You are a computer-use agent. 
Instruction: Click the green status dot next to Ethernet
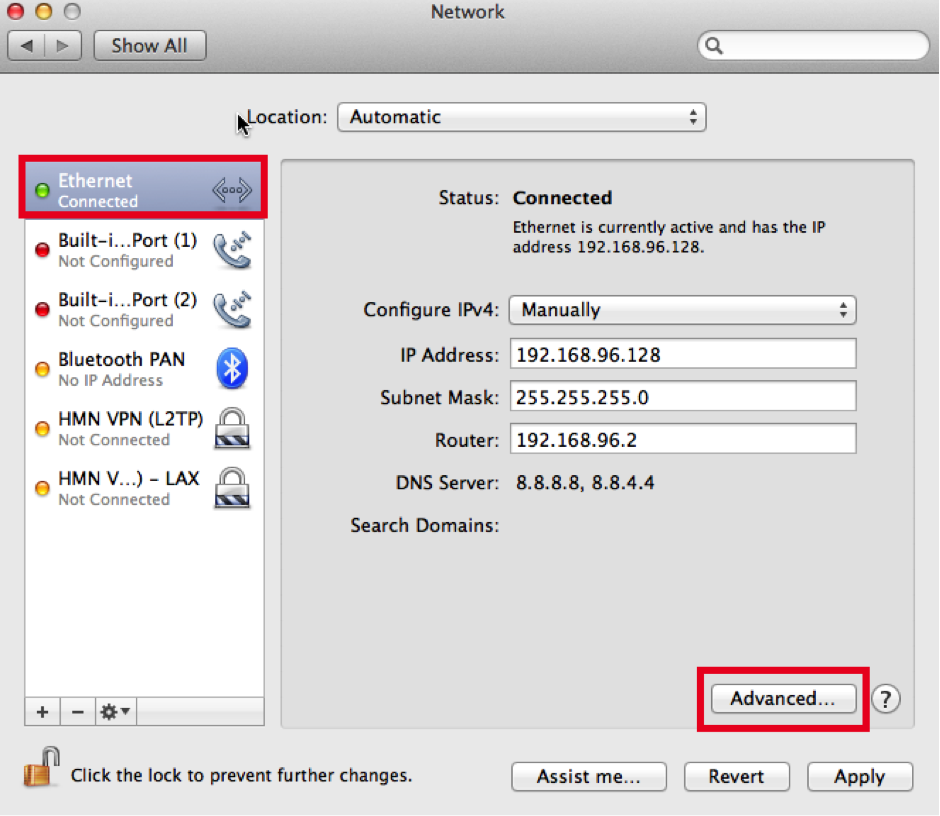[42, 191]
